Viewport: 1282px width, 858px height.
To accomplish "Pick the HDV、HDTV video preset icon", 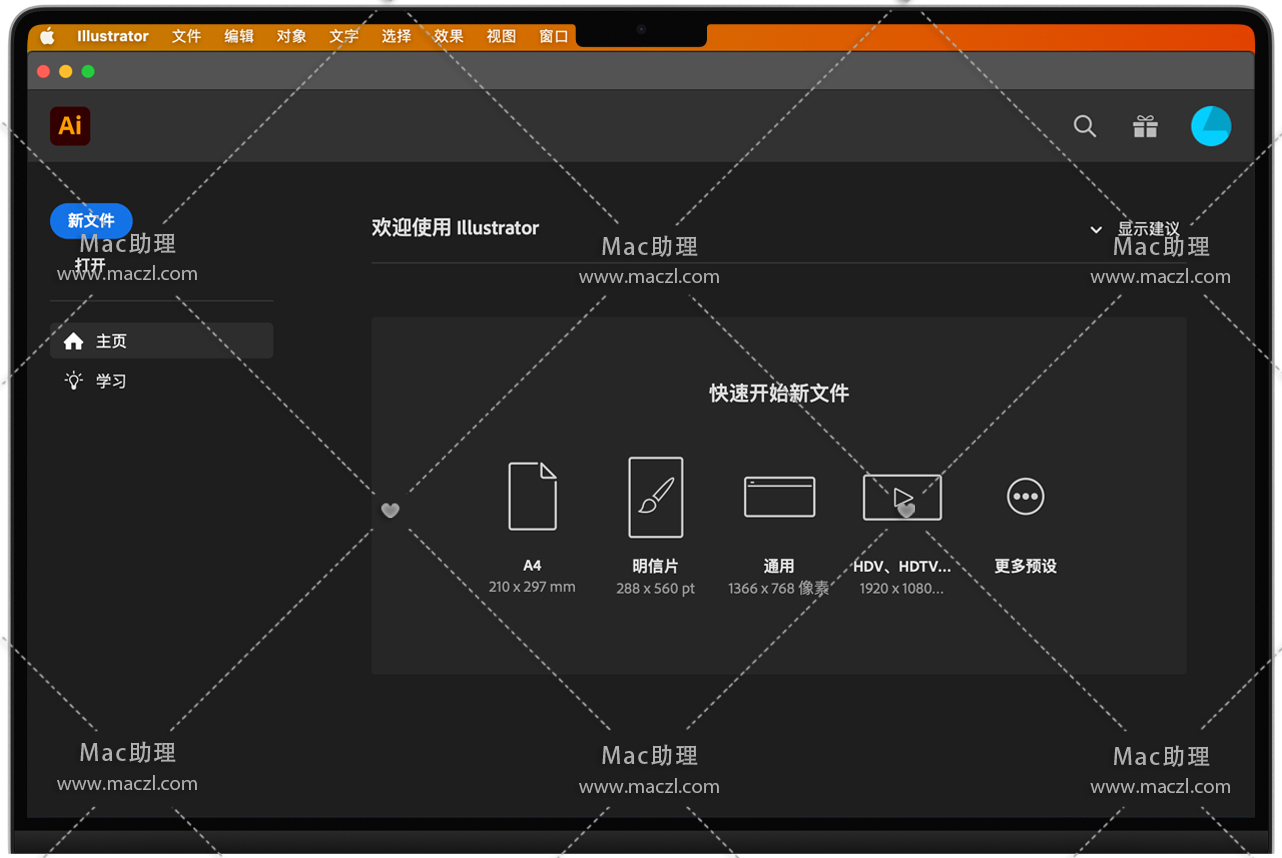I will pos(902,497).
